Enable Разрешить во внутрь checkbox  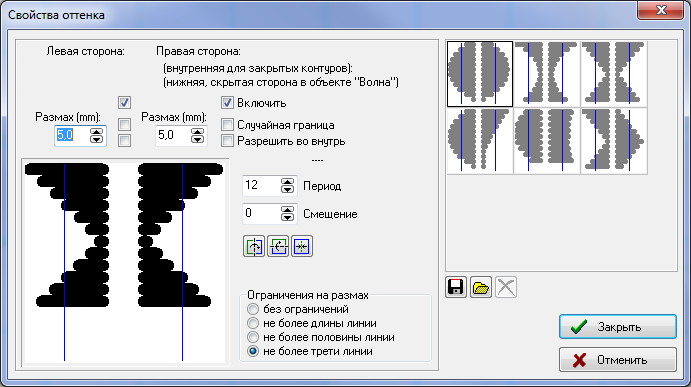point(227,141)
